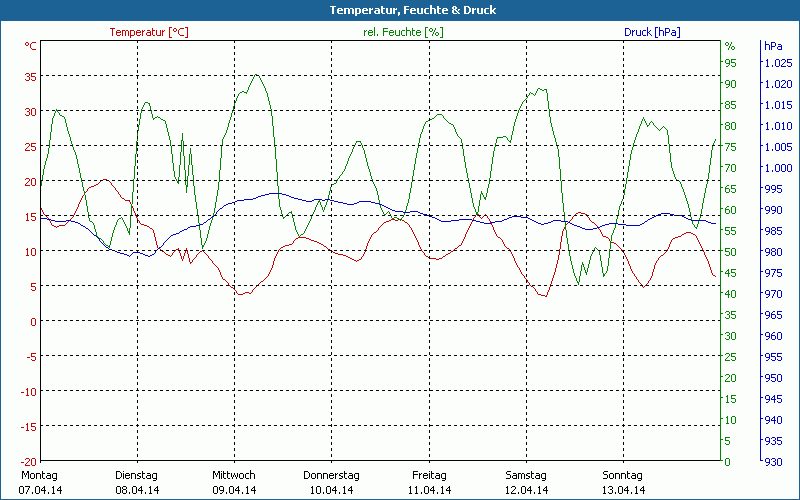
Task: Click the '-10' temperature axis value
Action: point(29,392)
